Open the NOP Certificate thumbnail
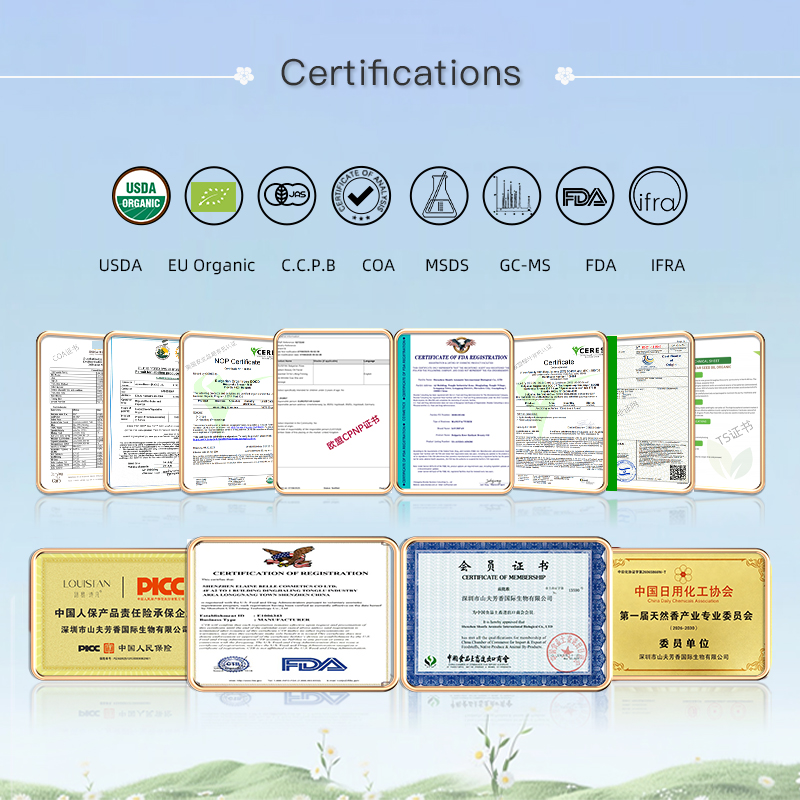The height and width of the screenshot is (800, 800). point(228,412)
